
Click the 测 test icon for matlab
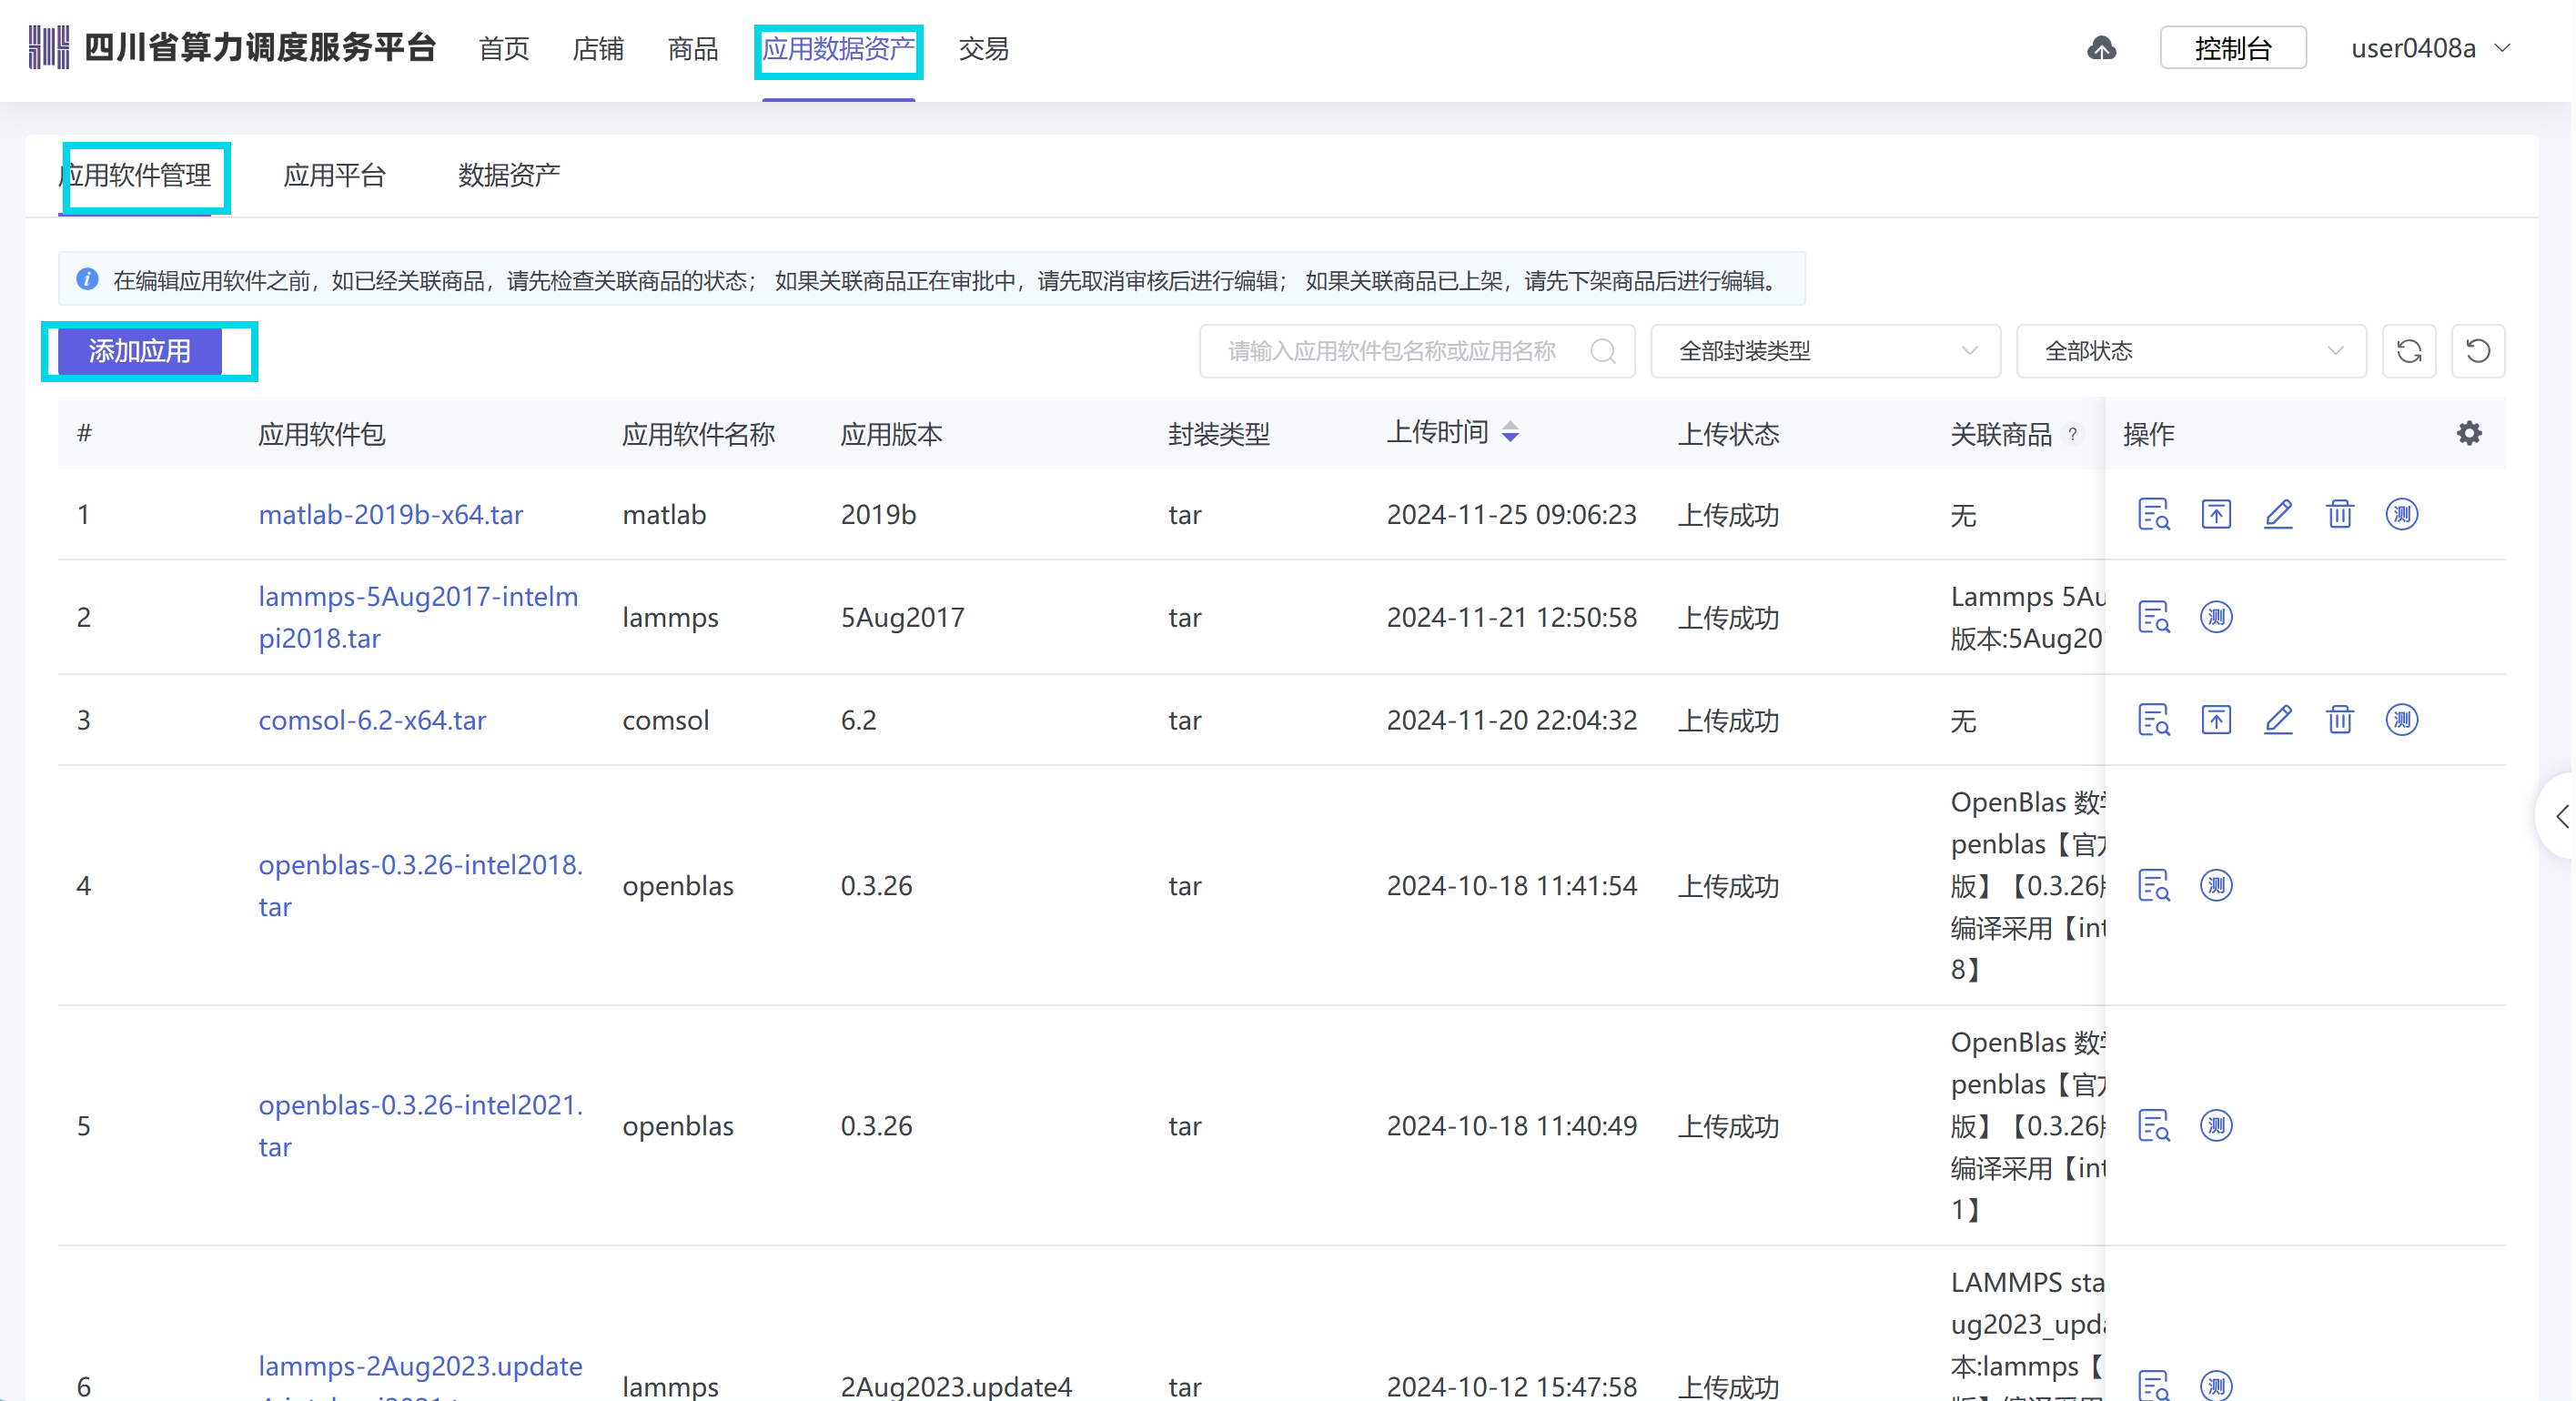tap(2402, 514)
